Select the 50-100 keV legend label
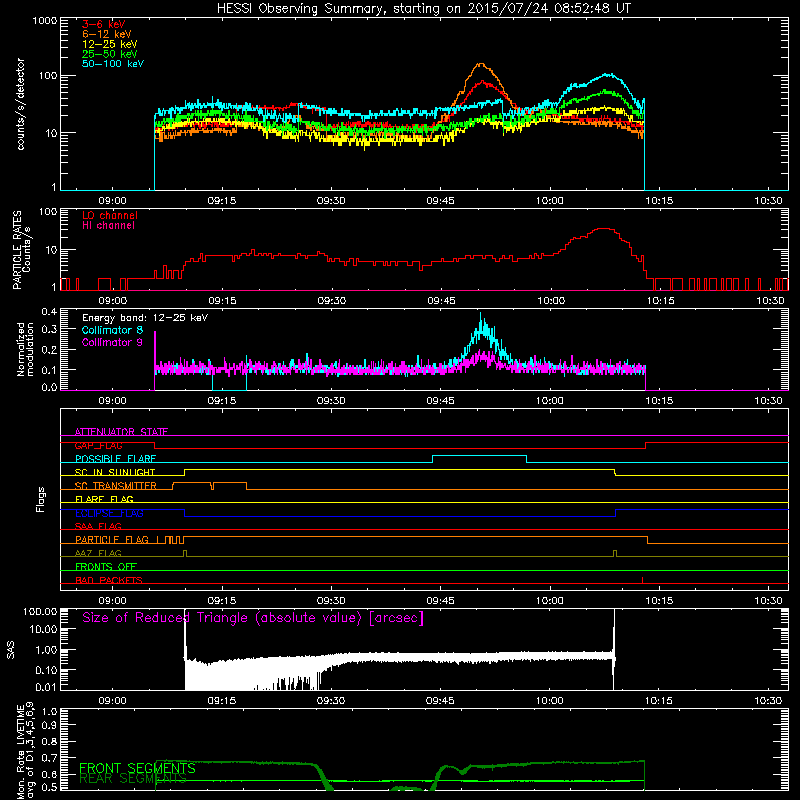The image size is (800, 800). 113,64
